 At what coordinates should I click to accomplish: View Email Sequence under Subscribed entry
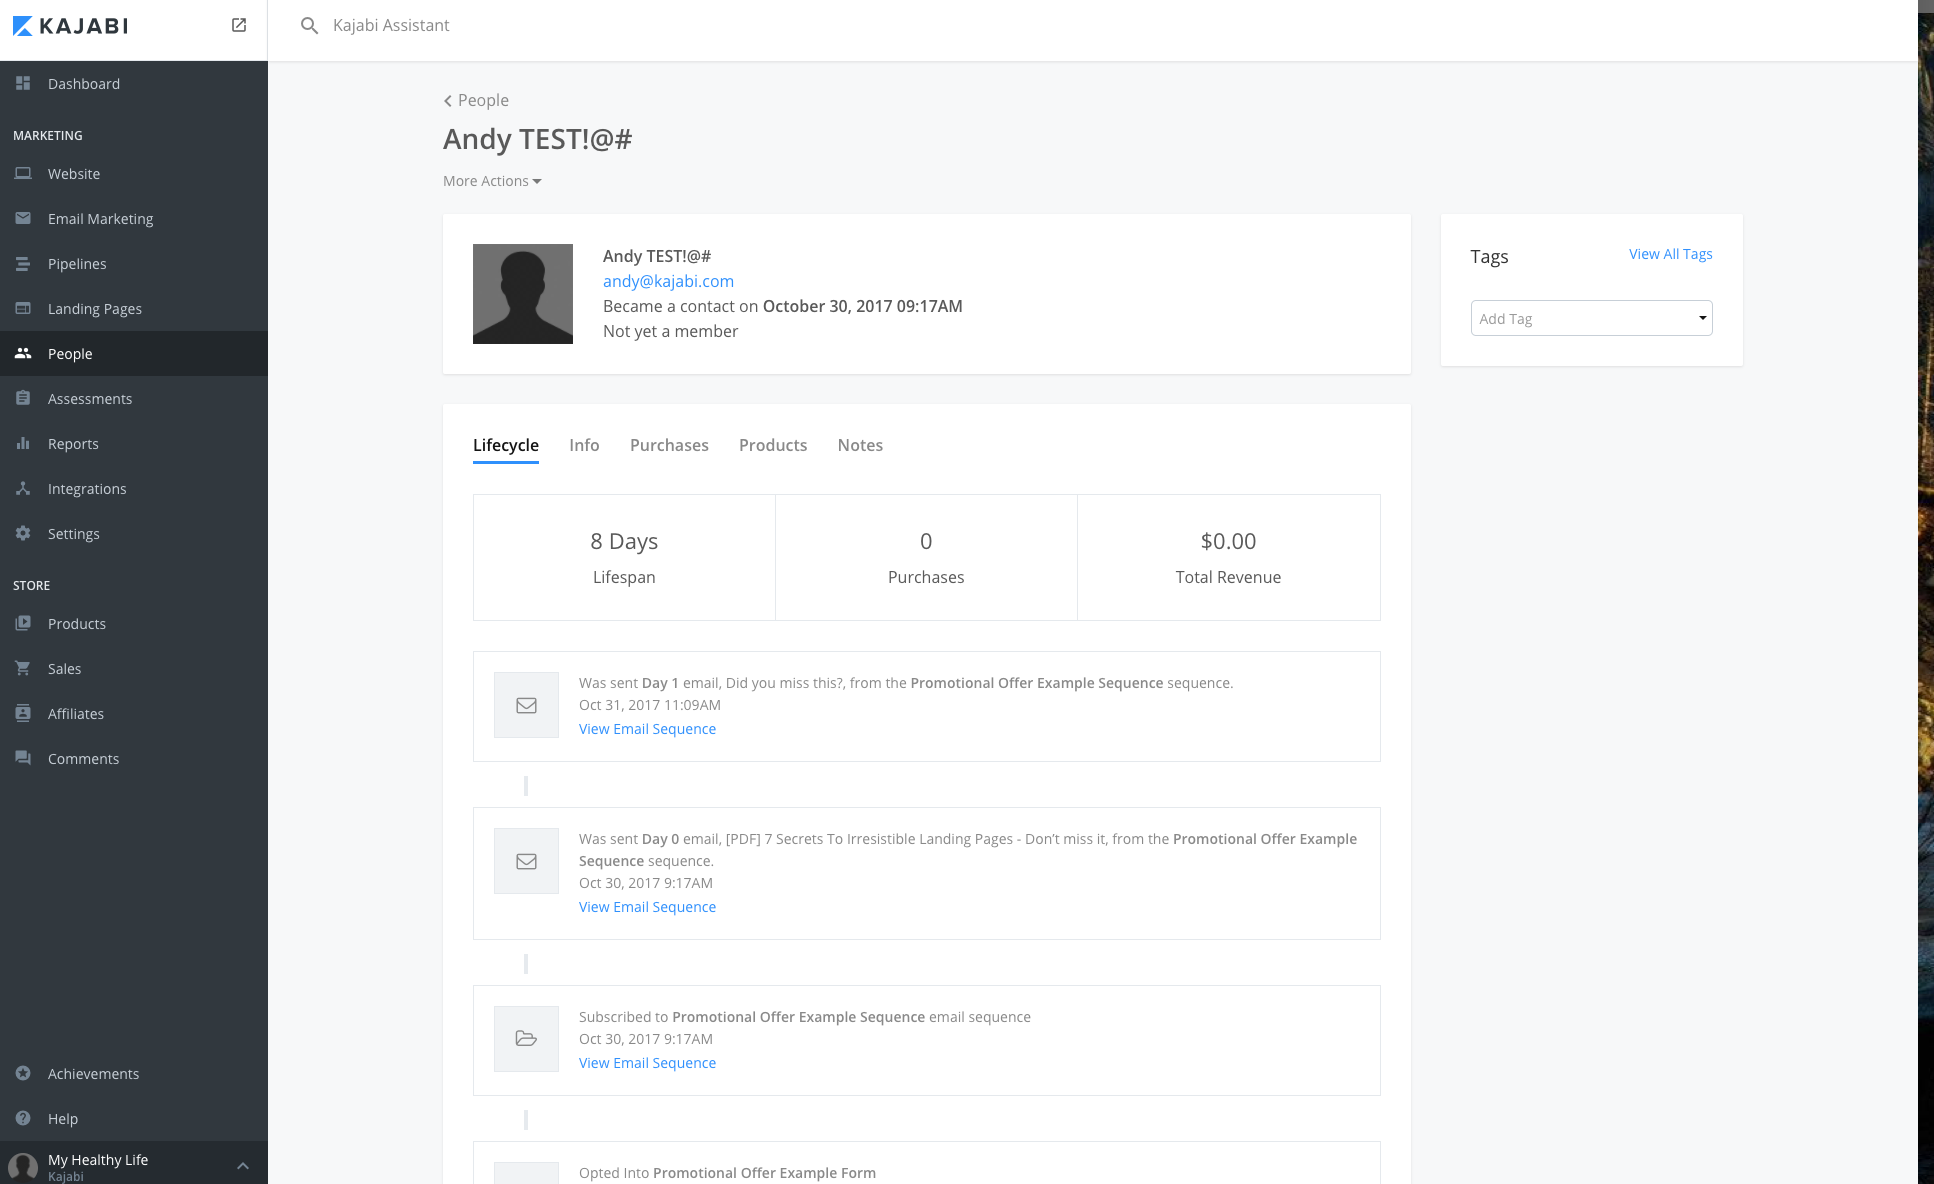647,1063
